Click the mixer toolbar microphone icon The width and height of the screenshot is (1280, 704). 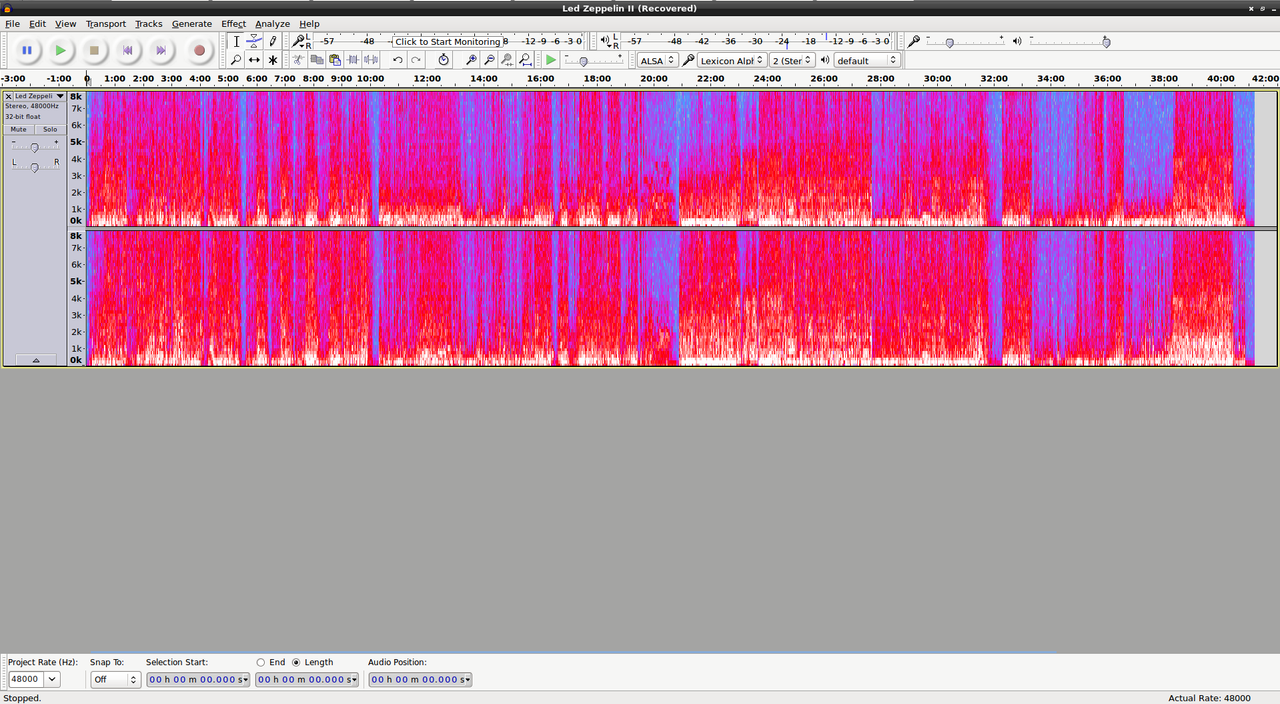point(913,41)
